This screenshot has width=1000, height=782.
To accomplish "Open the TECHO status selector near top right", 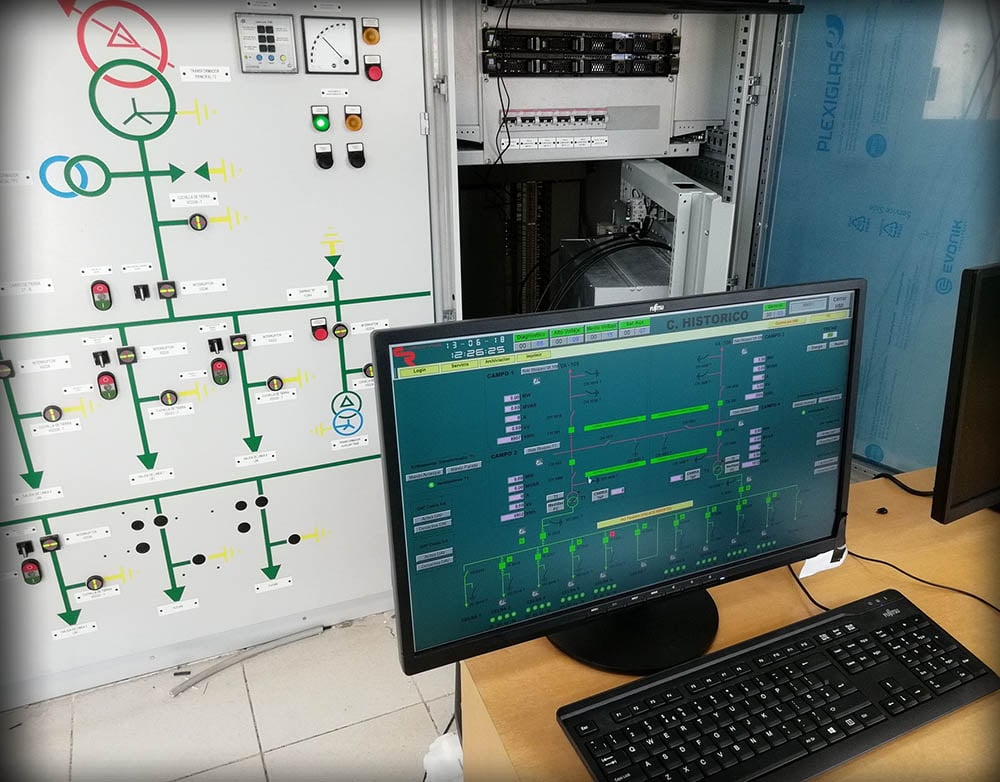I will click(828, 333).
